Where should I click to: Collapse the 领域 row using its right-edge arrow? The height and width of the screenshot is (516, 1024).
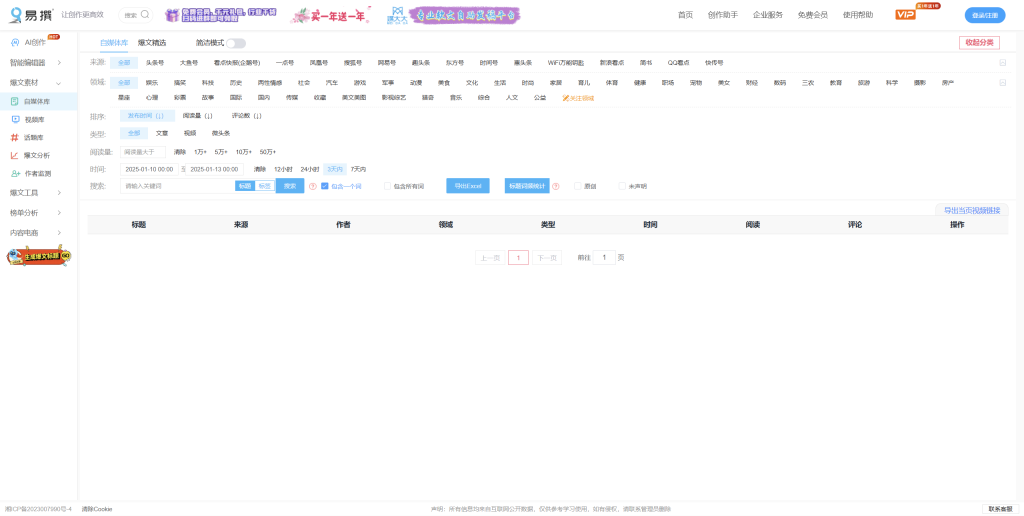1002,83
